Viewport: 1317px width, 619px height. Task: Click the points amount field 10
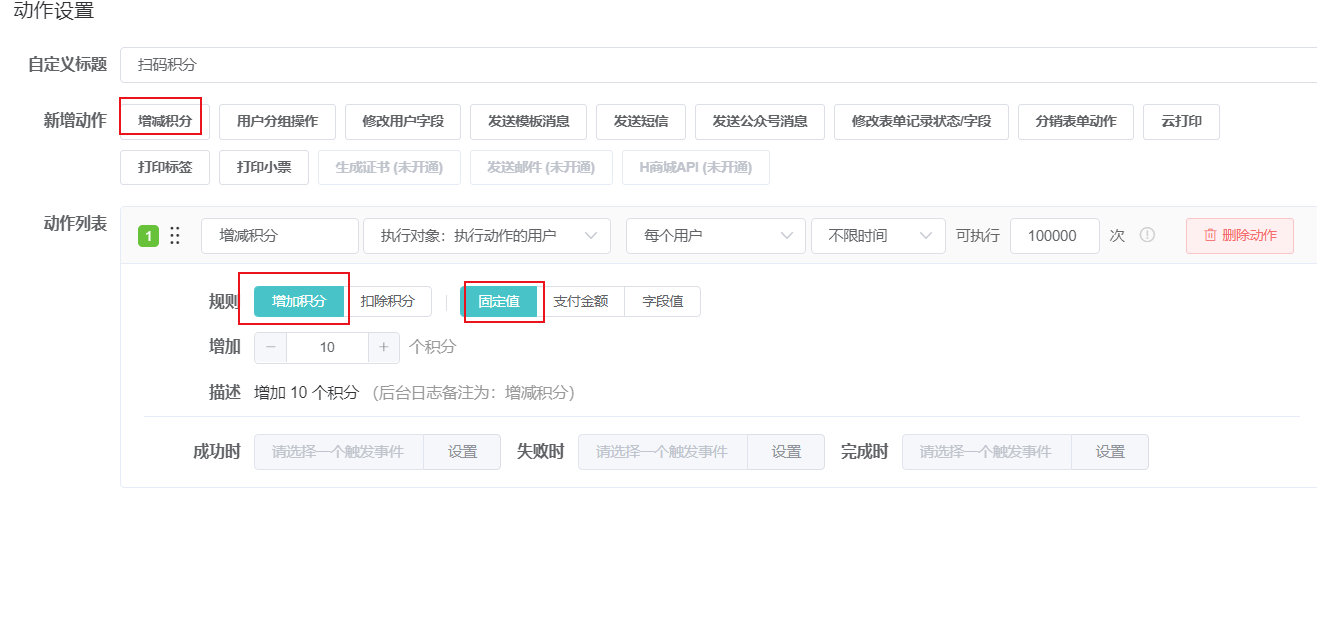[327, 348]
